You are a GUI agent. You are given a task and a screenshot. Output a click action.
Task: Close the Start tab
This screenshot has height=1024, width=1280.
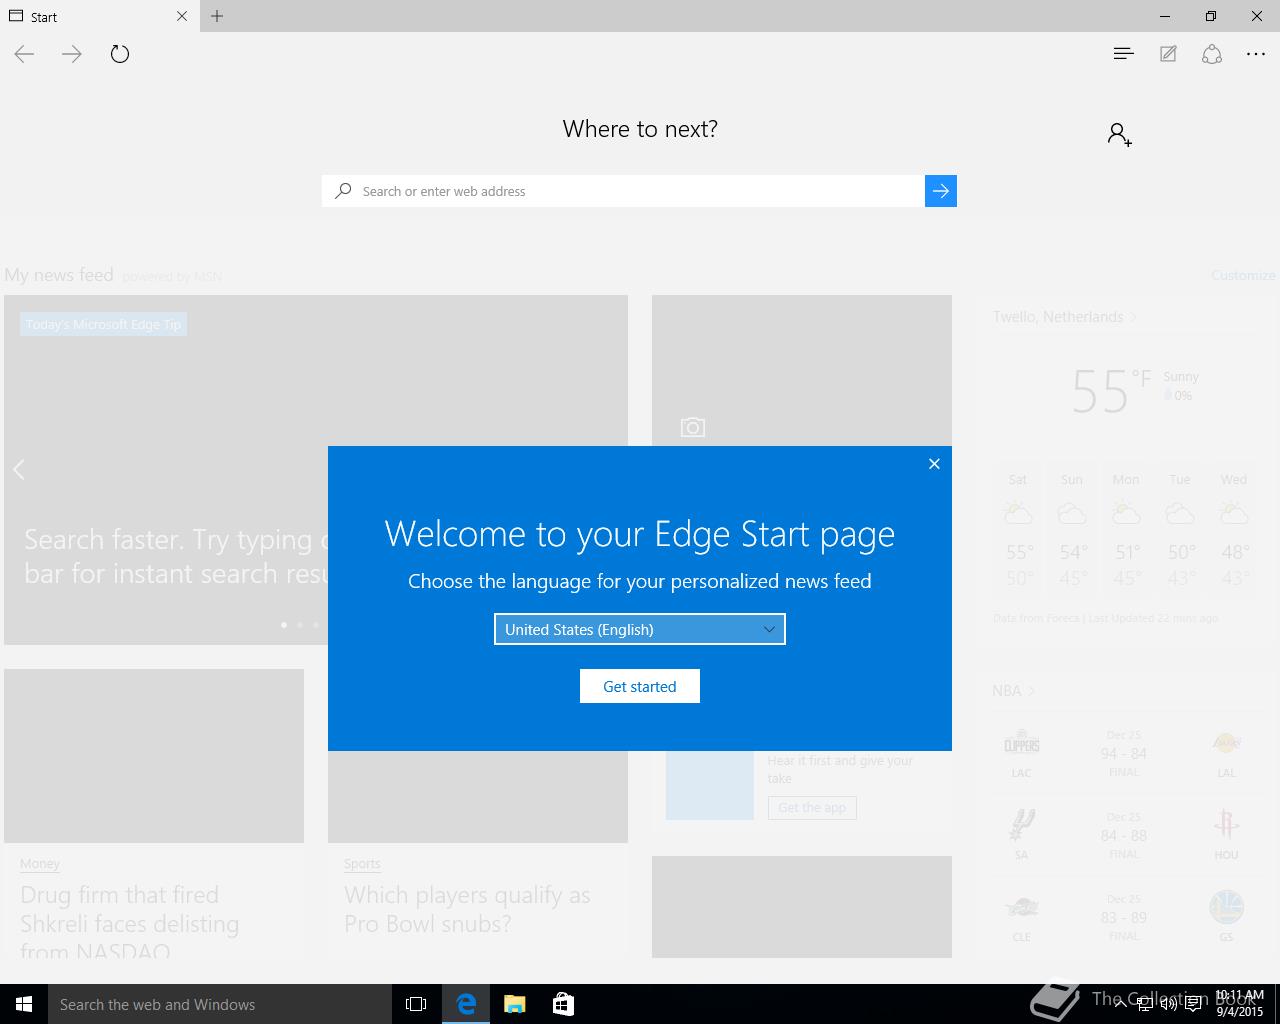[182, 16]
